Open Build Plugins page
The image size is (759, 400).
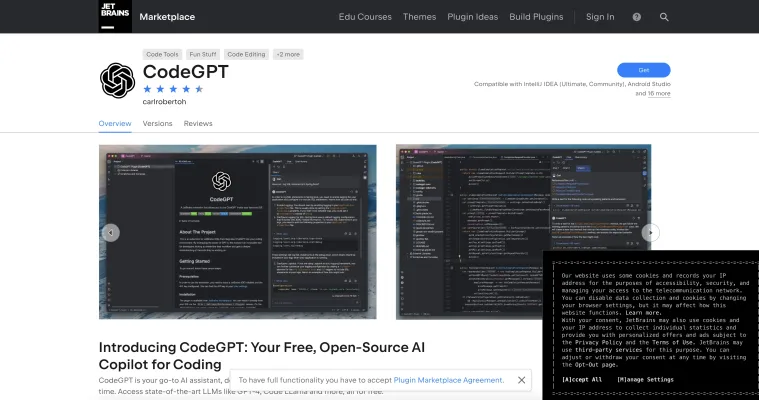click(x=536, y=17)
